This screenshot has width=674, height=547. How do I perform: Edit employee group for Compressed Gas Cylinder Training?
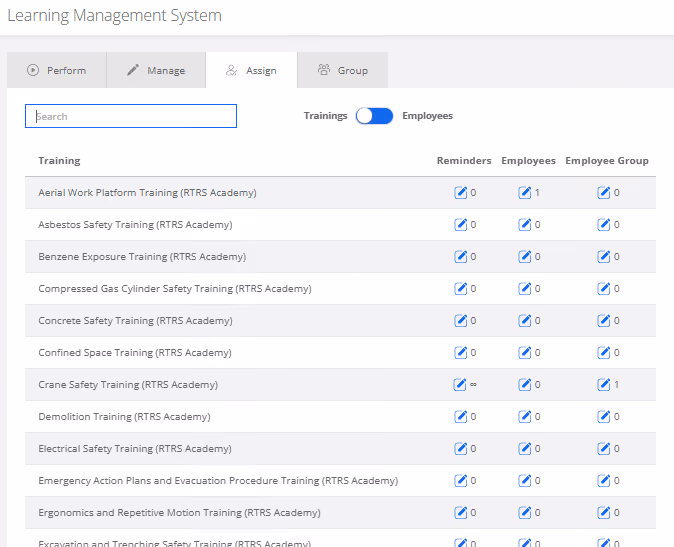[x=604, y=288]
